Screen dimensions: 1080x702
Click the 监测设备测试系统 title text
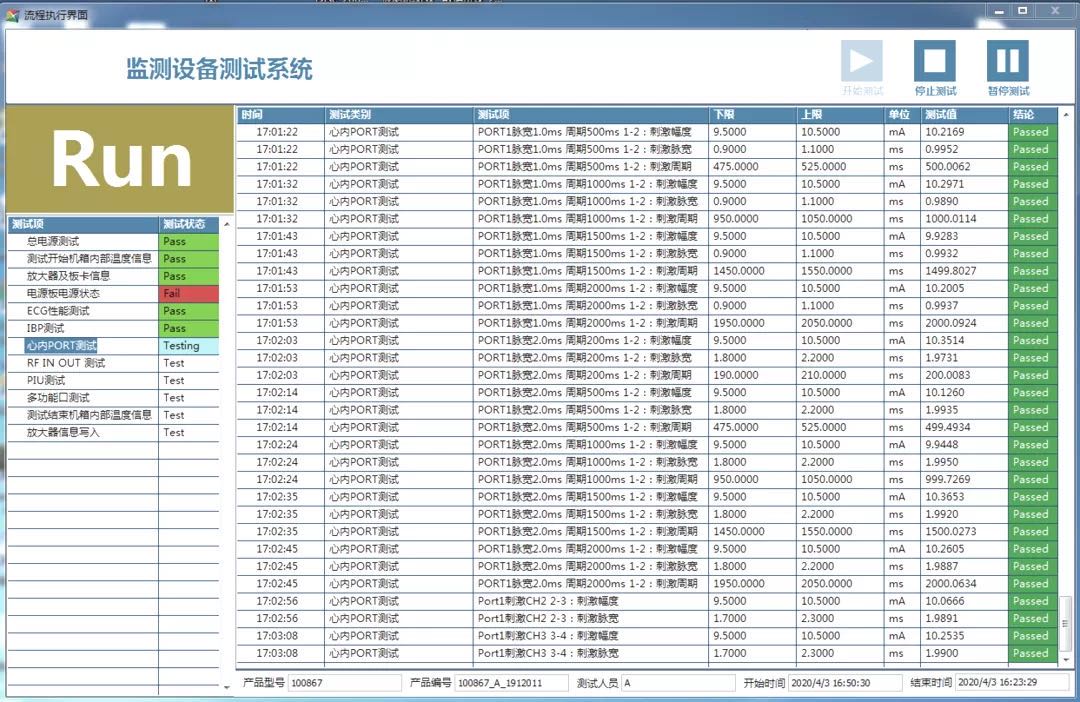coord(219,69)
